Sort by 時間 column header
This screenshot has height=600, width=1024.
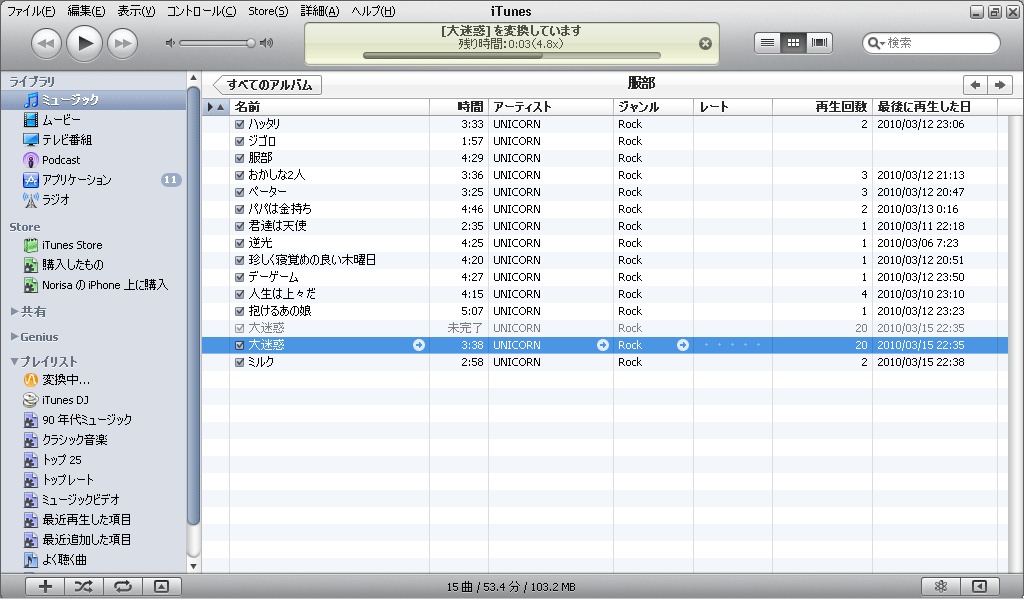click(459, 106)
